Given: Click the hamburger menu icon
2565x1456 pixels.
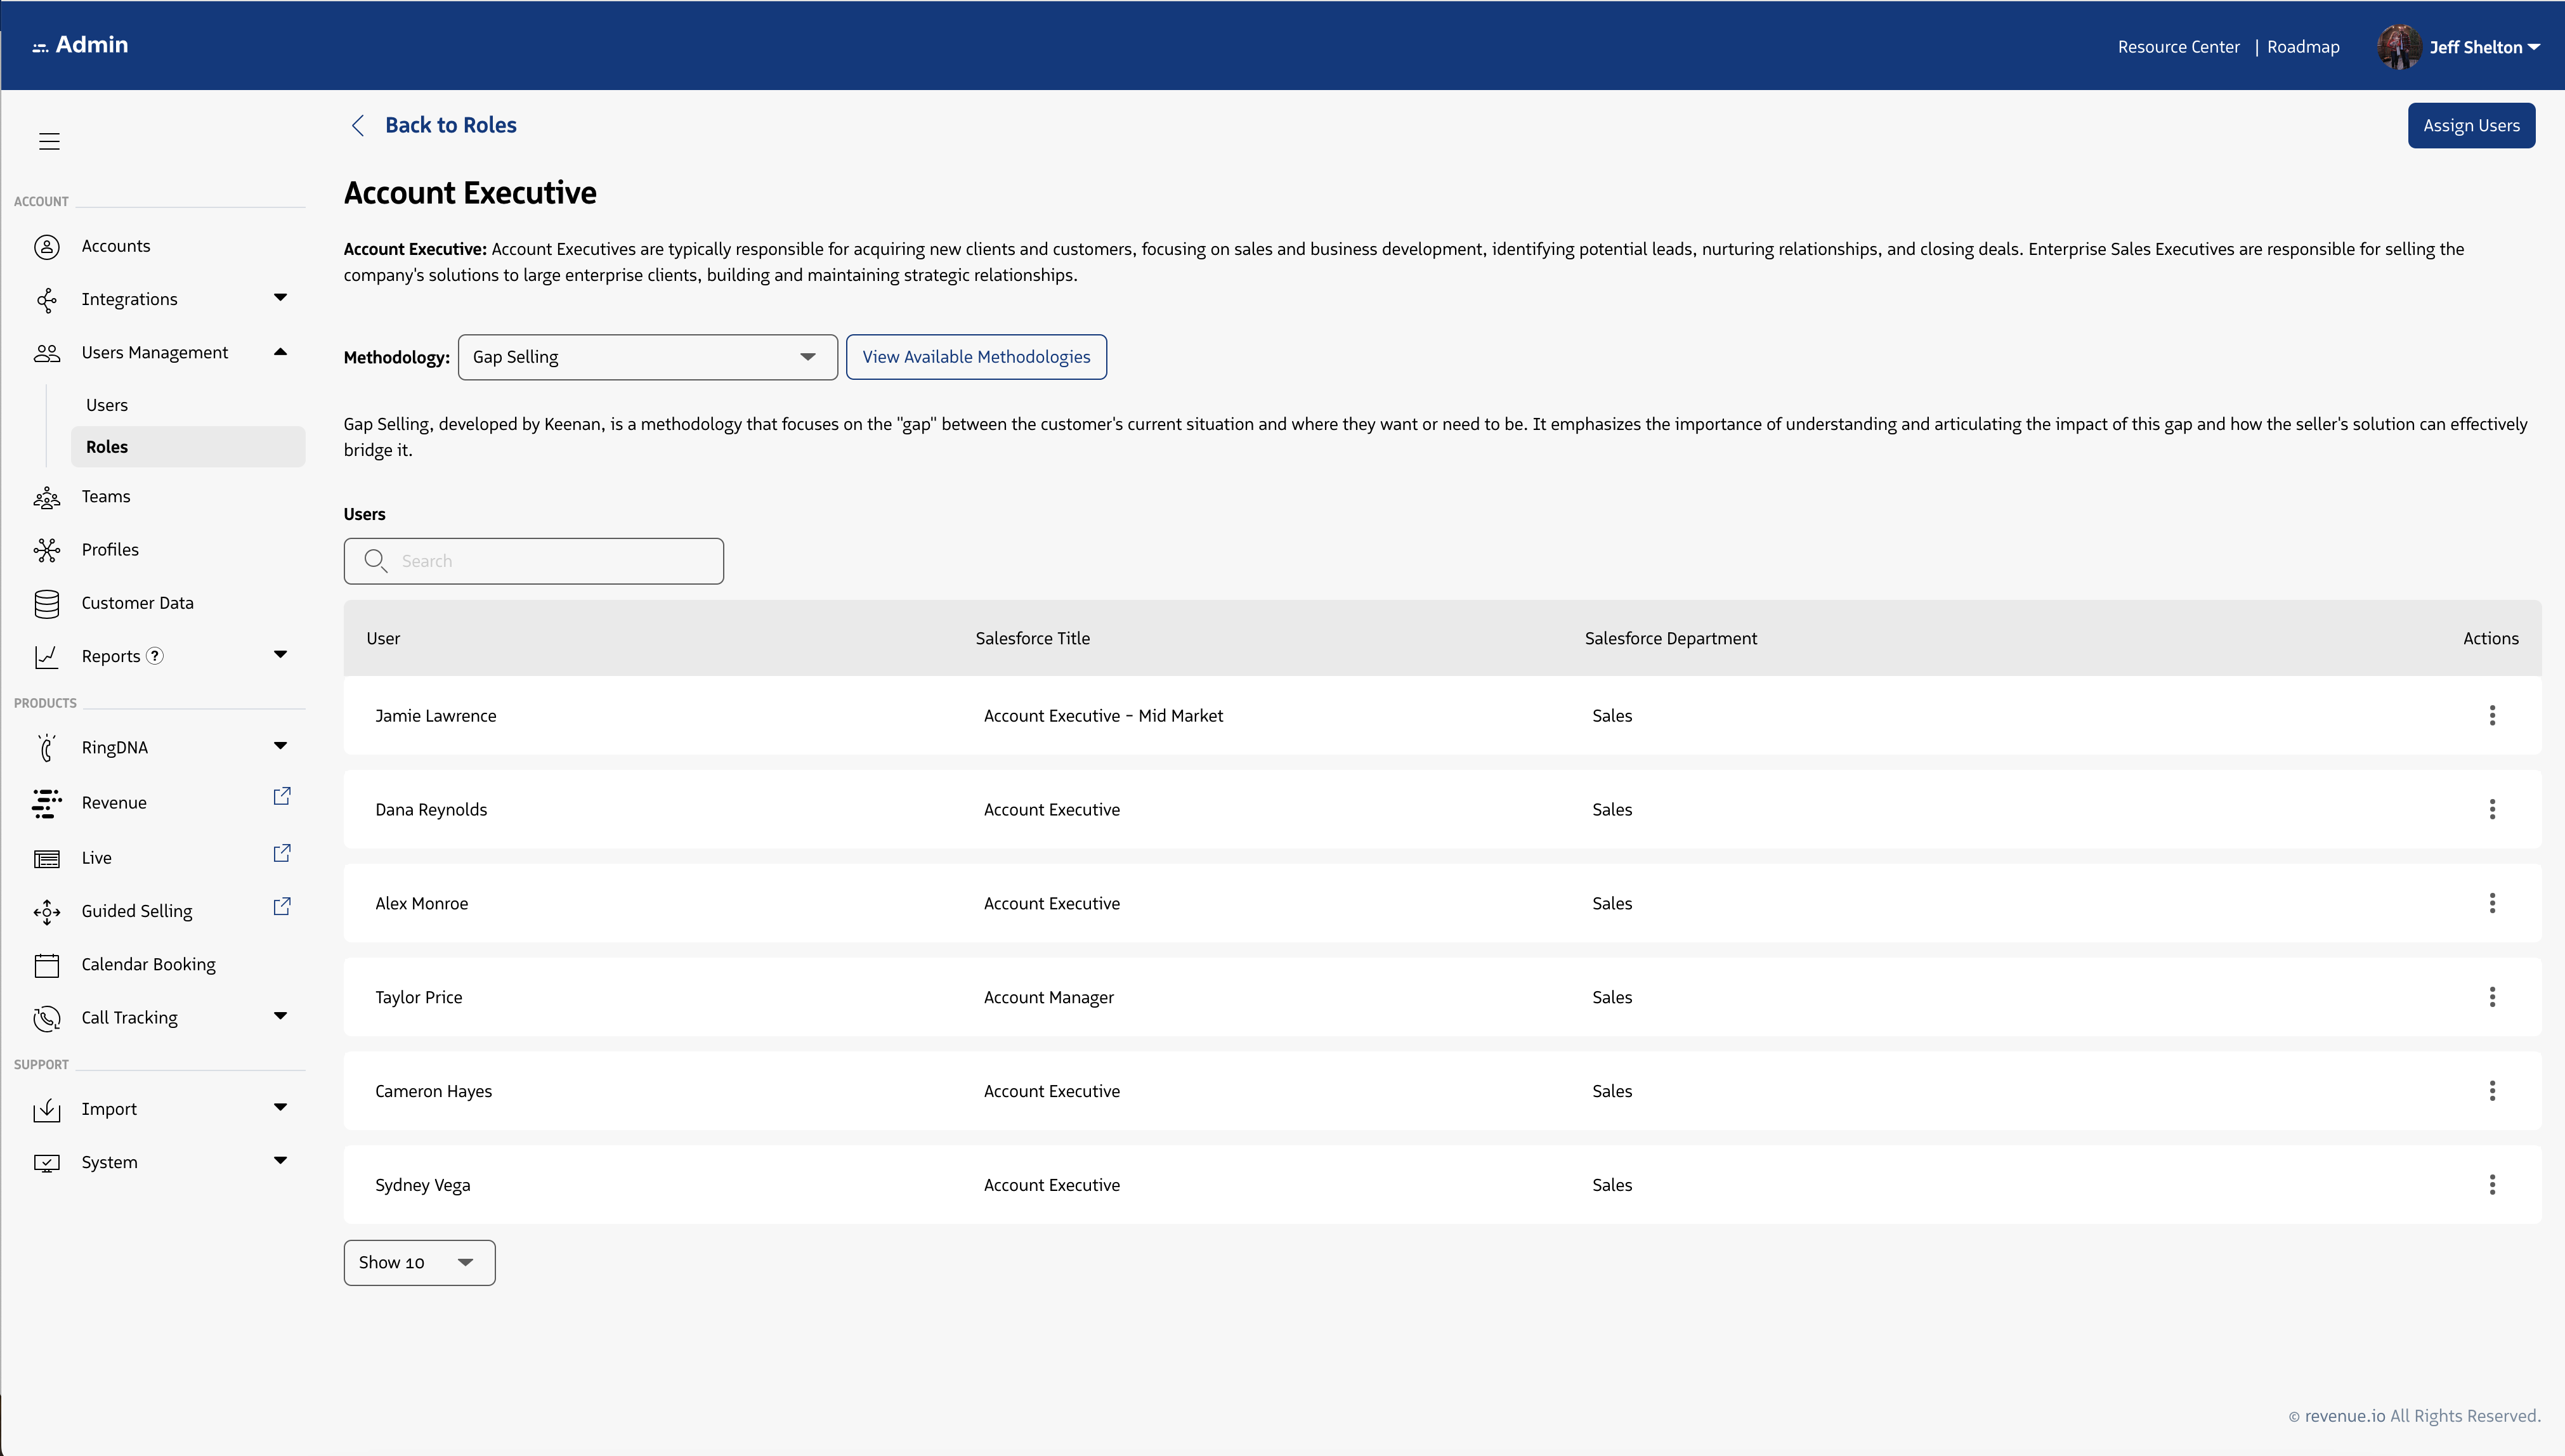Looking at the screenshot, I should click(x=49, y=141).
